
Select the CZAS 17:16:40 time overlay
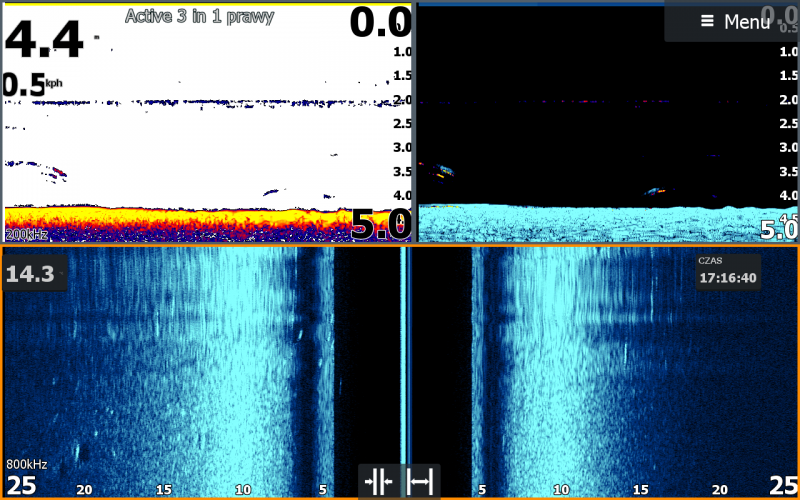pos(727,272)
